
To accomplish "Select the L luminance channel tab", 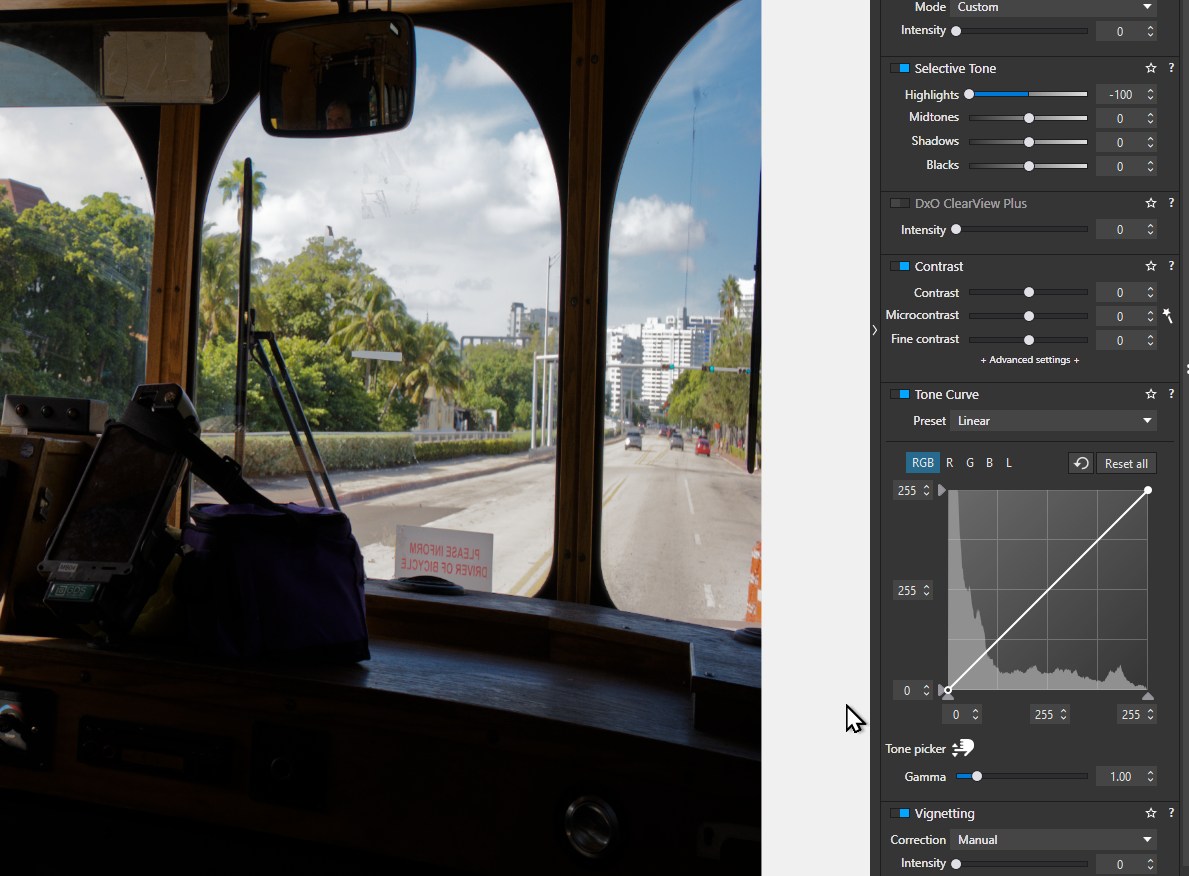I will 1009,463.
